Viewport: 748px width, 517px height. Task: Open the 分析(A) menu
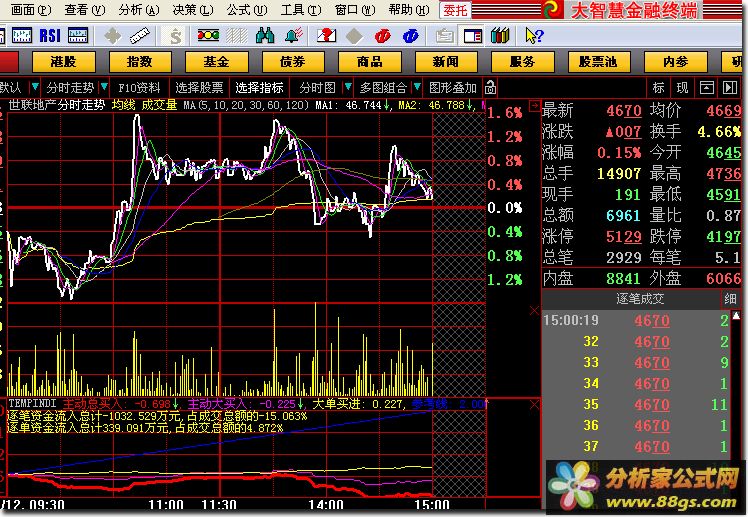139,10
